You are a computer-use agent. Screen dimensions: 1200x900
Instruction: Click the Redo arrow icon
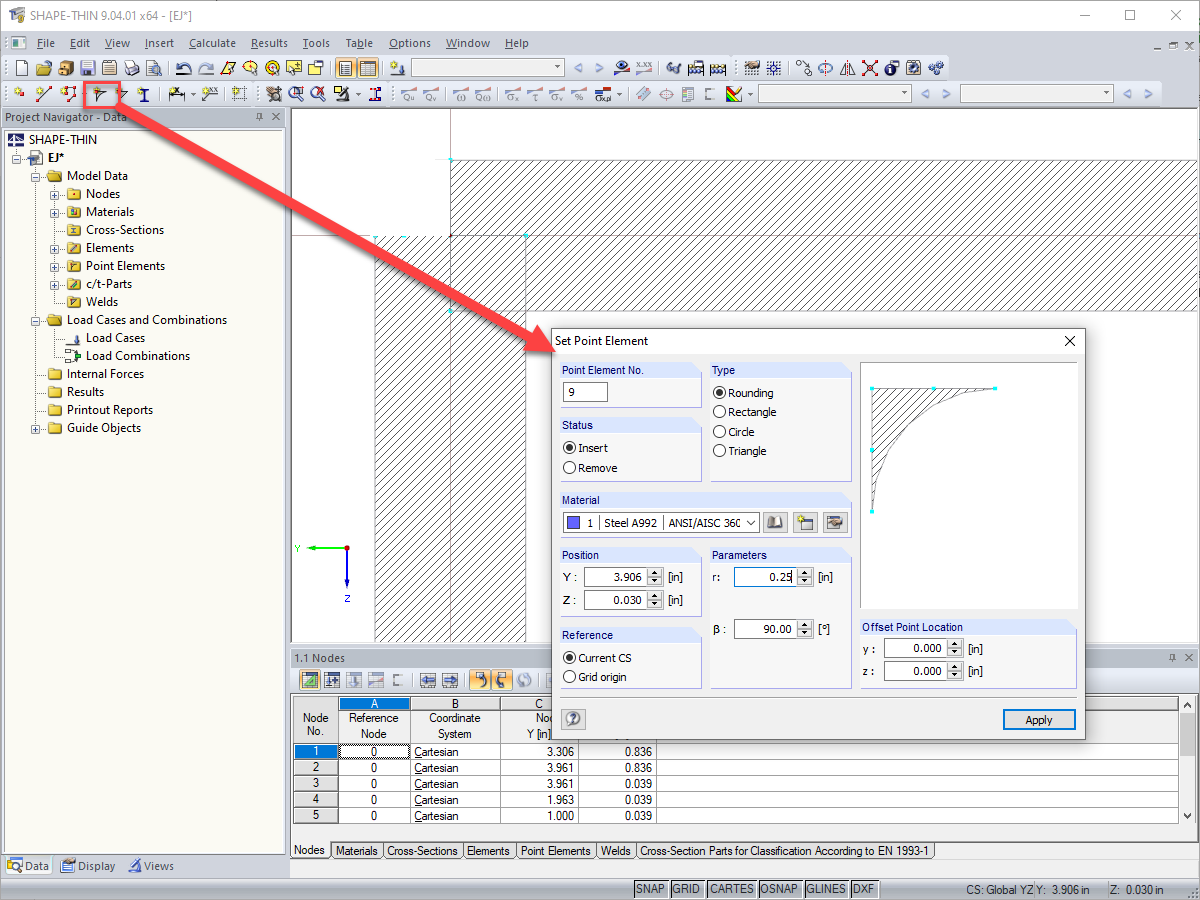click(206, 68)
